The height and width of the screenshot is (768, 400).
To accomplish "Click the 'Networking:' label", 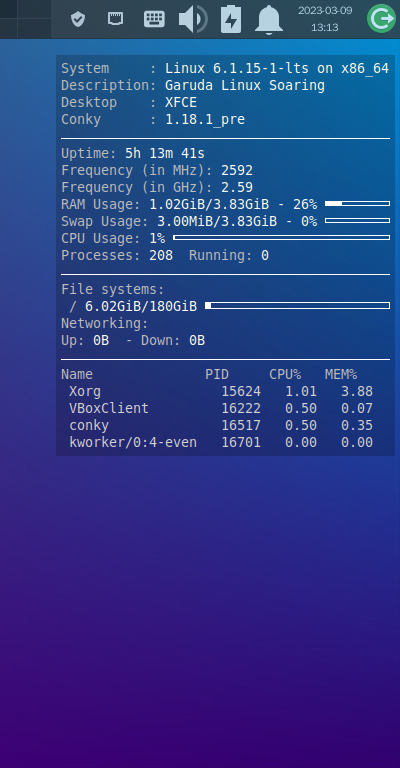I will (x=105, y=324).
